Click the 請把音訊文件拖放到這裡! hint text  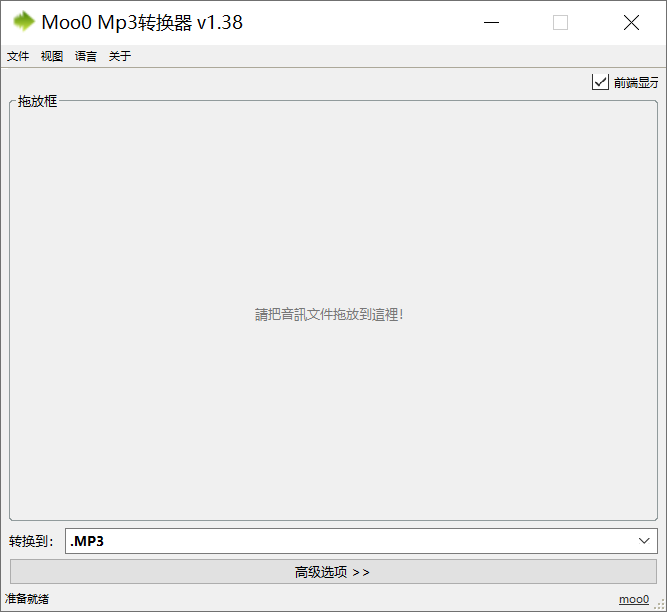click(329, 315)
